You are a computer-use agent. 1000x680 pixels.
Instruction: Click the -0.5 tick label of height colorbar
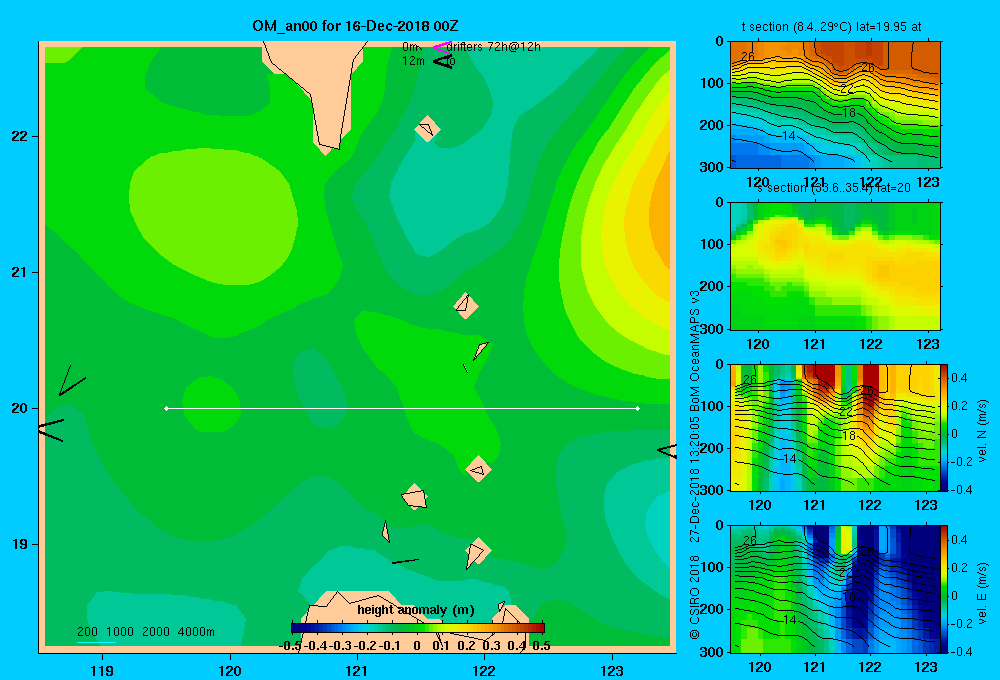[290, 646]
